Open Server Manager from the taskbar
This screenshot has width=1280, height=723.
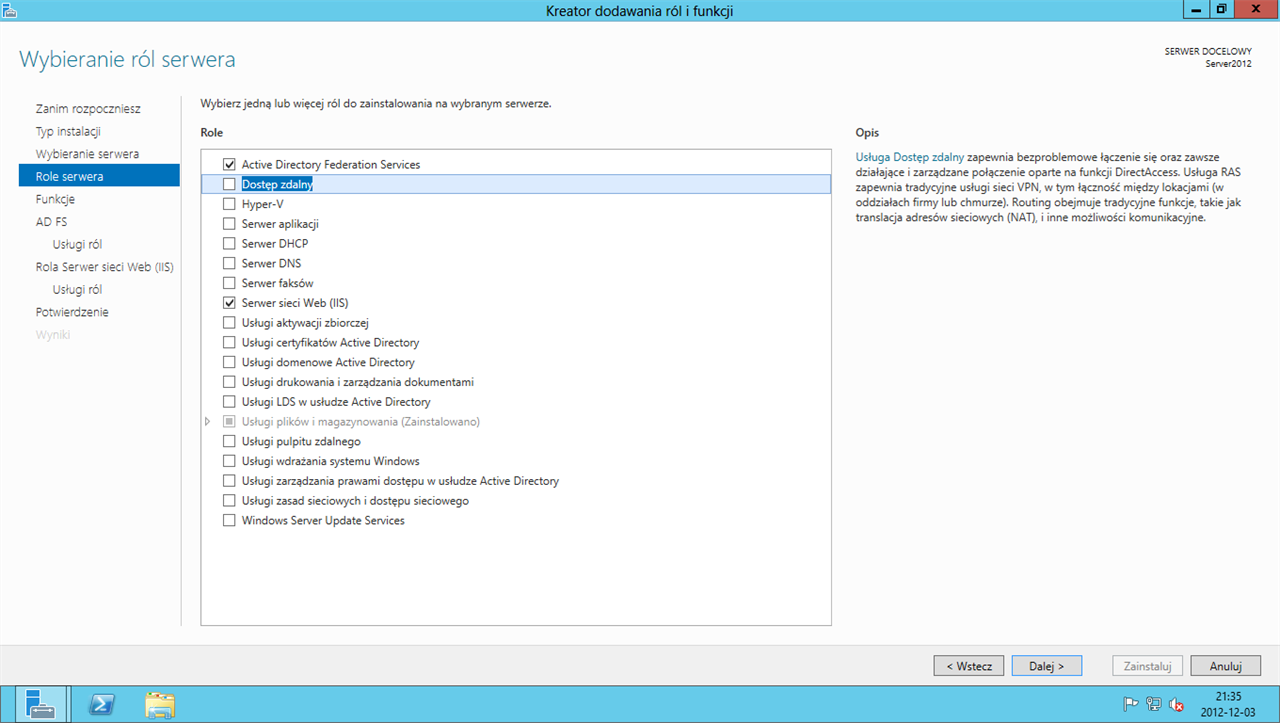coord(41,704)
